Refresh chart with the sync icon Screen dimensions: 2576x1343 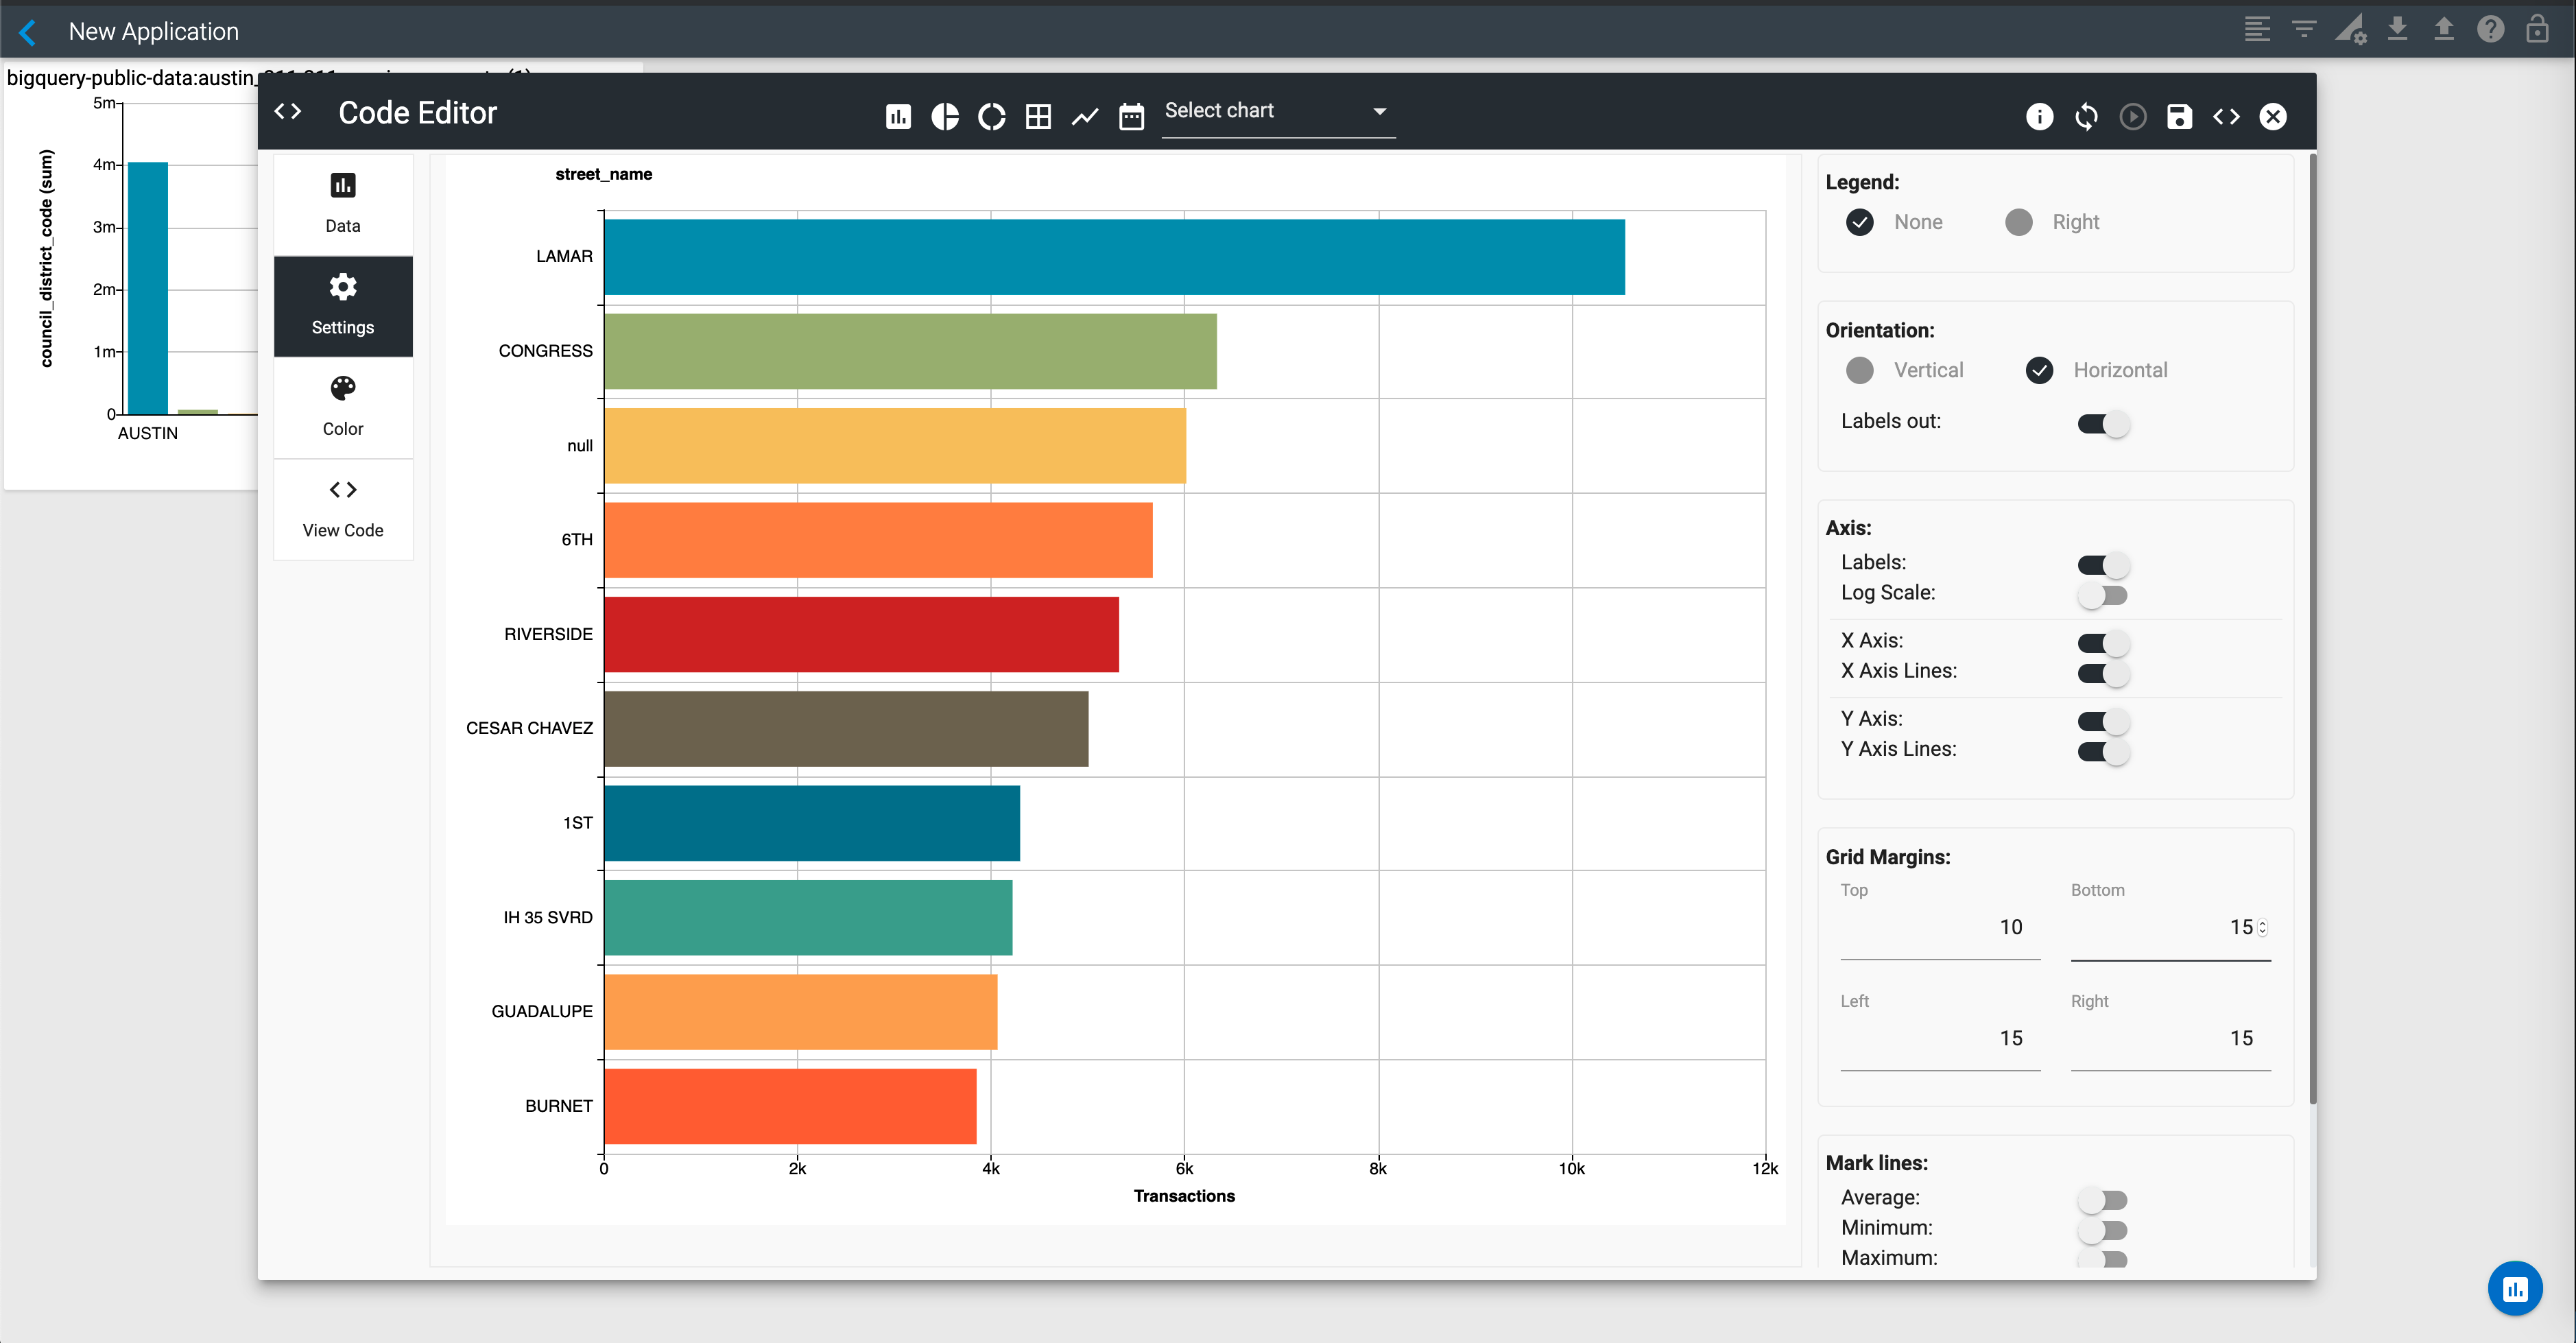(x=2086, y=116)
